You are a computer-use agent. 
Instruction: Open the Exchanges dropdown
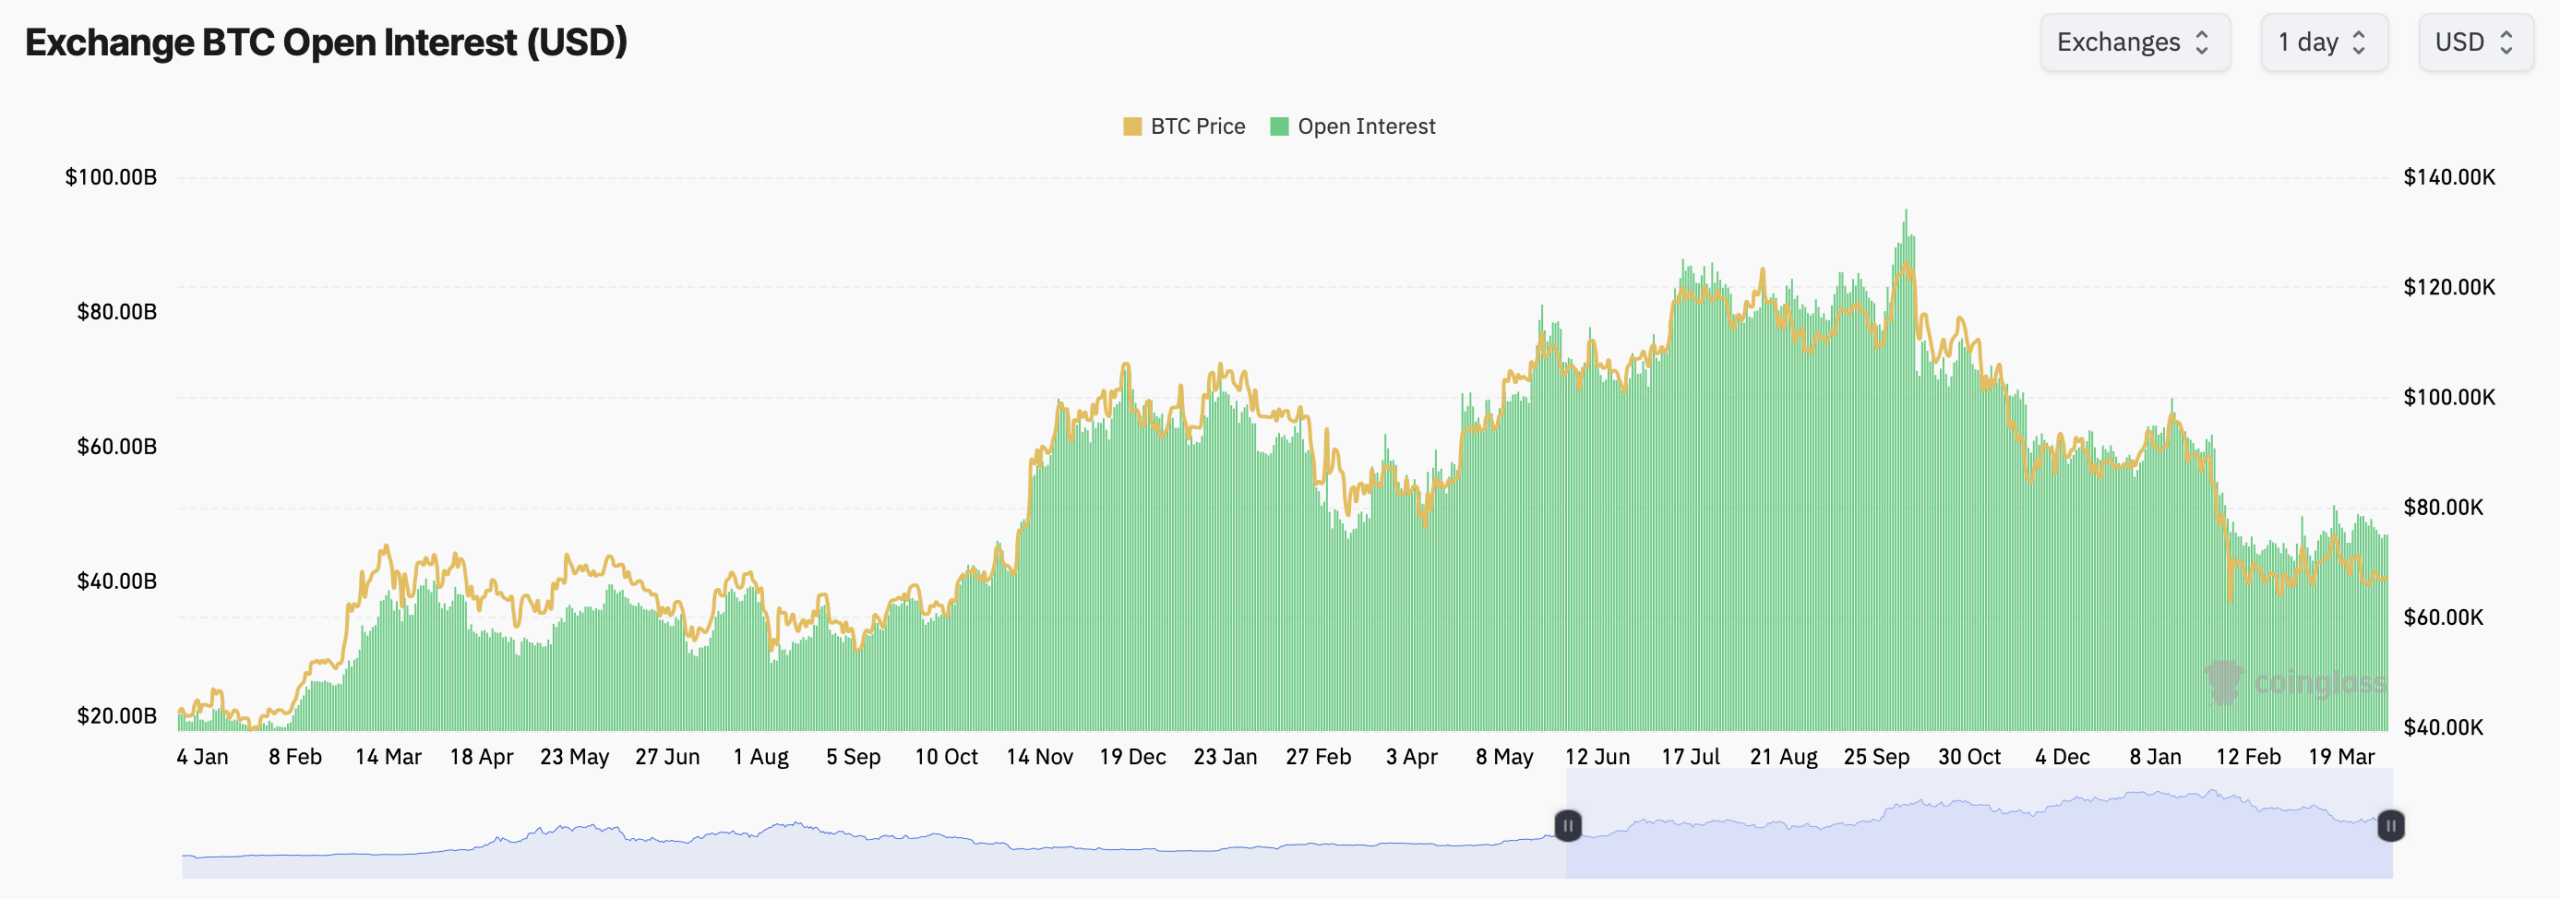pos(2134,43)
